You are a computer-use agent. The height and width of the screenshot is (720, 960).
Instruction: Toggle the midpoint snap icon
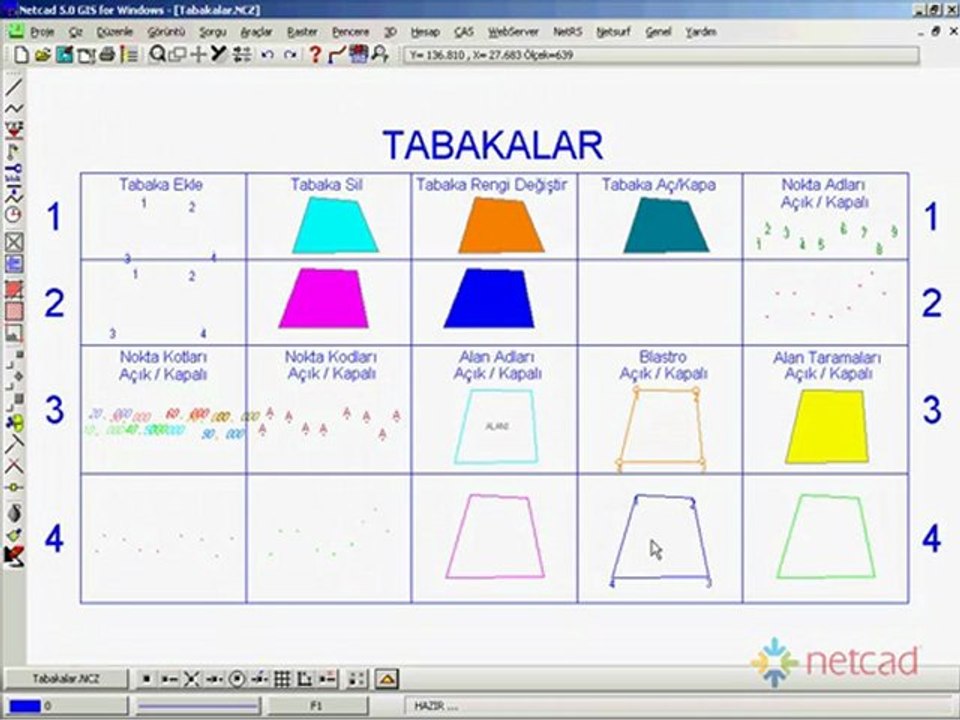click(x=214, y=678)
